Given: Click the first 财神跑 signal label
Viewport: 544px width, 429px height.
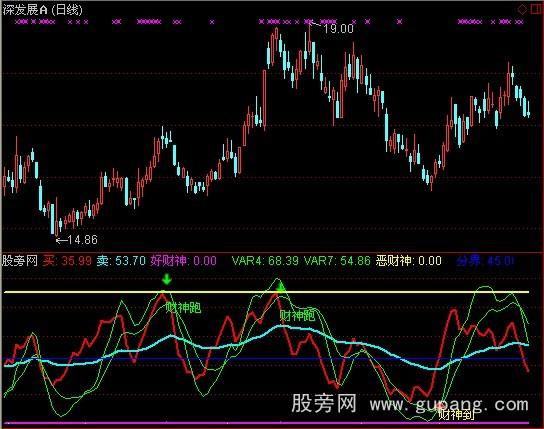Looking at the screenshot, I should pos(183,307).
